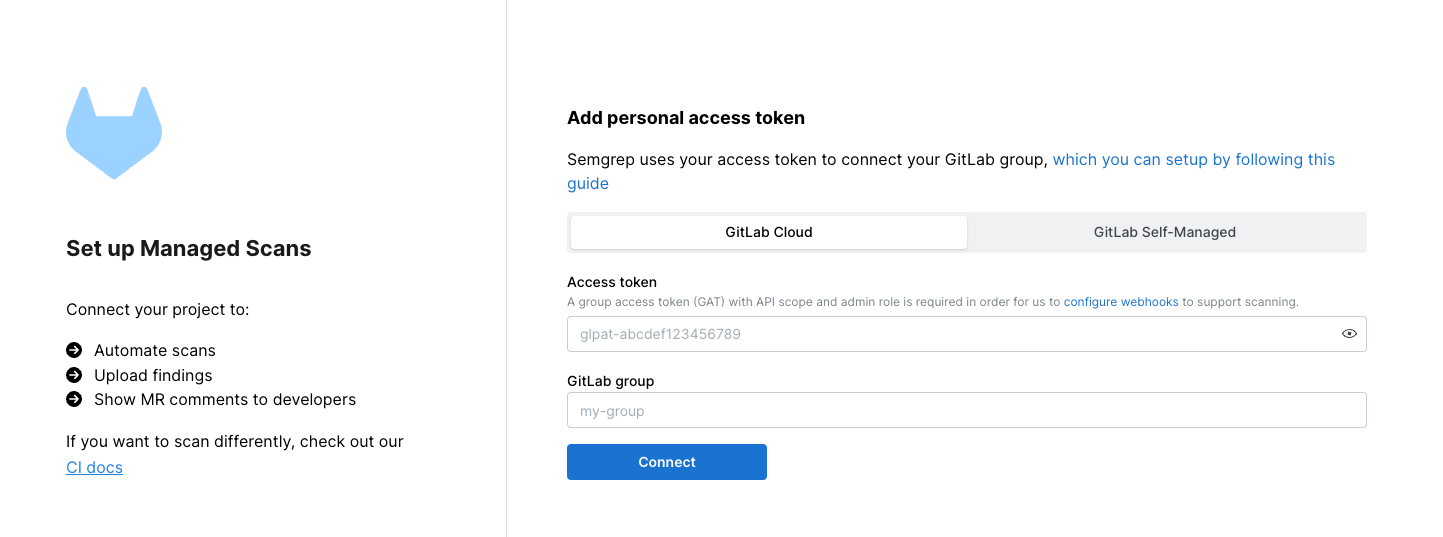Click the Add personal access token heading
This screenshot has height=537, width=1443.
[686, 118]
